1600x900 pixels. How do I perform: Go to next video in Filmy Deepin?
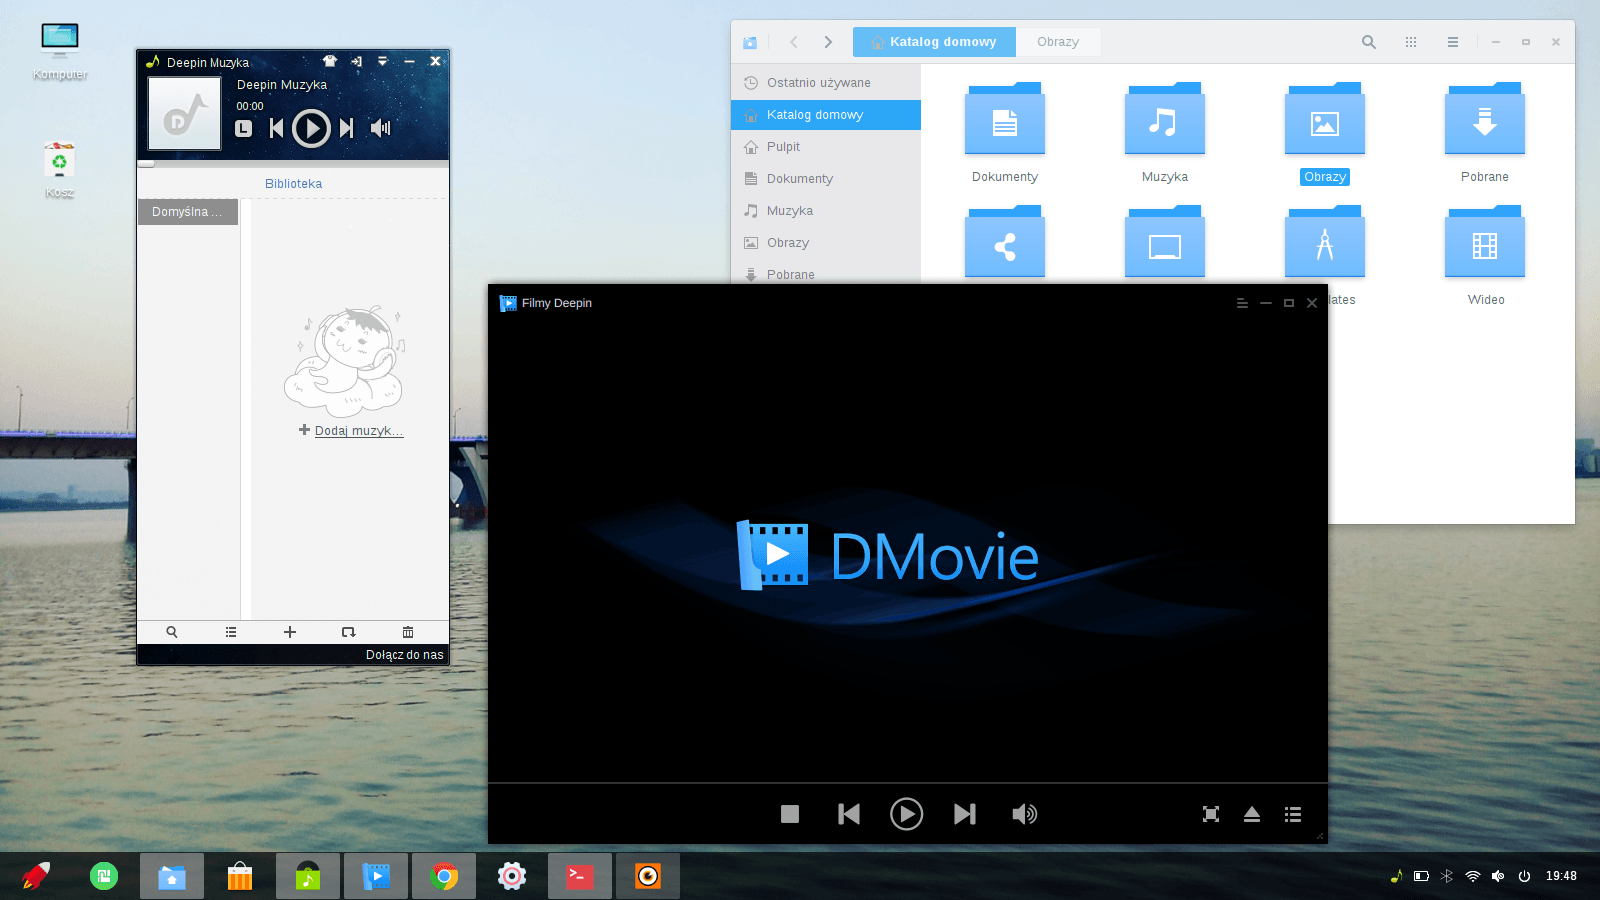tap(965, 814)
